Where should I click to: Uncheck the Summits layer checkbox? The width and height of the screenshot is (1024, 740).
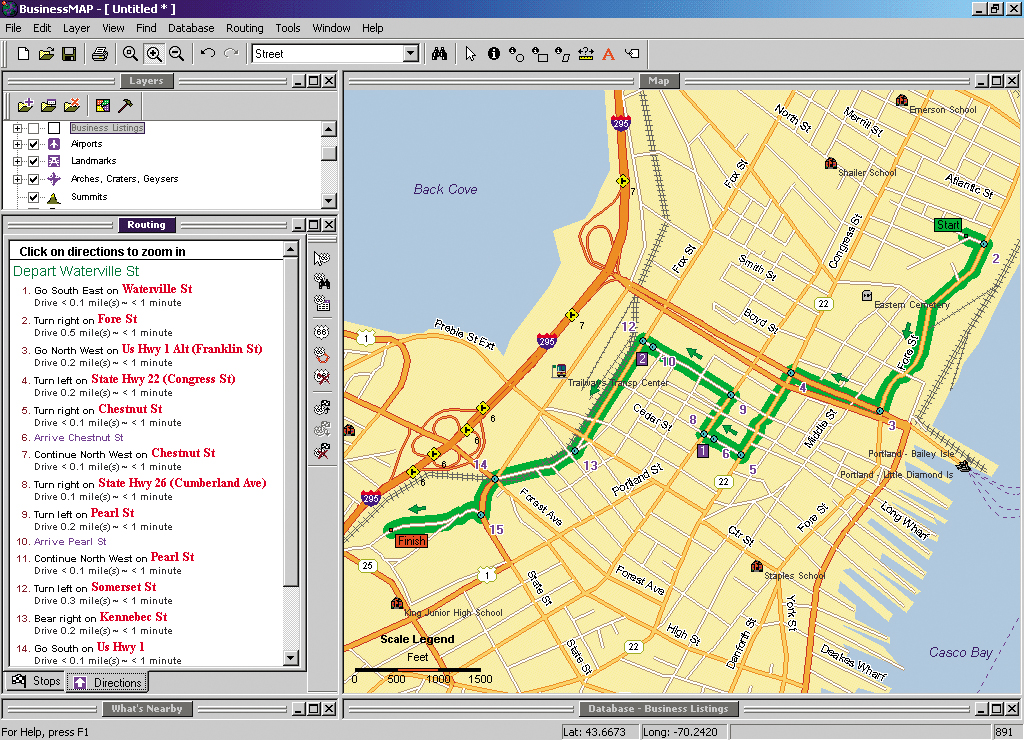click(x=33, y=197)
